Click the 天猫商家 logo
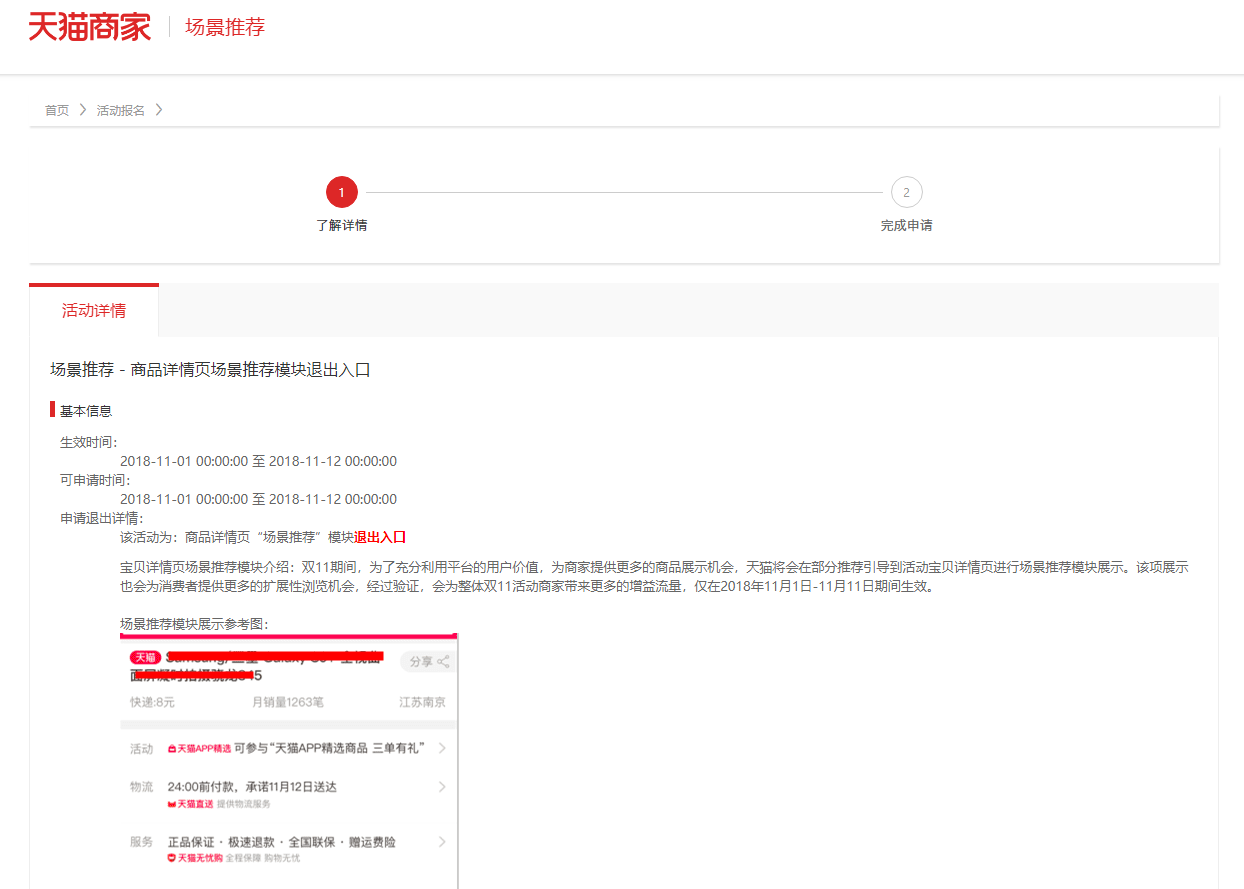This screenshot has width=1244, height=889. 90,27
